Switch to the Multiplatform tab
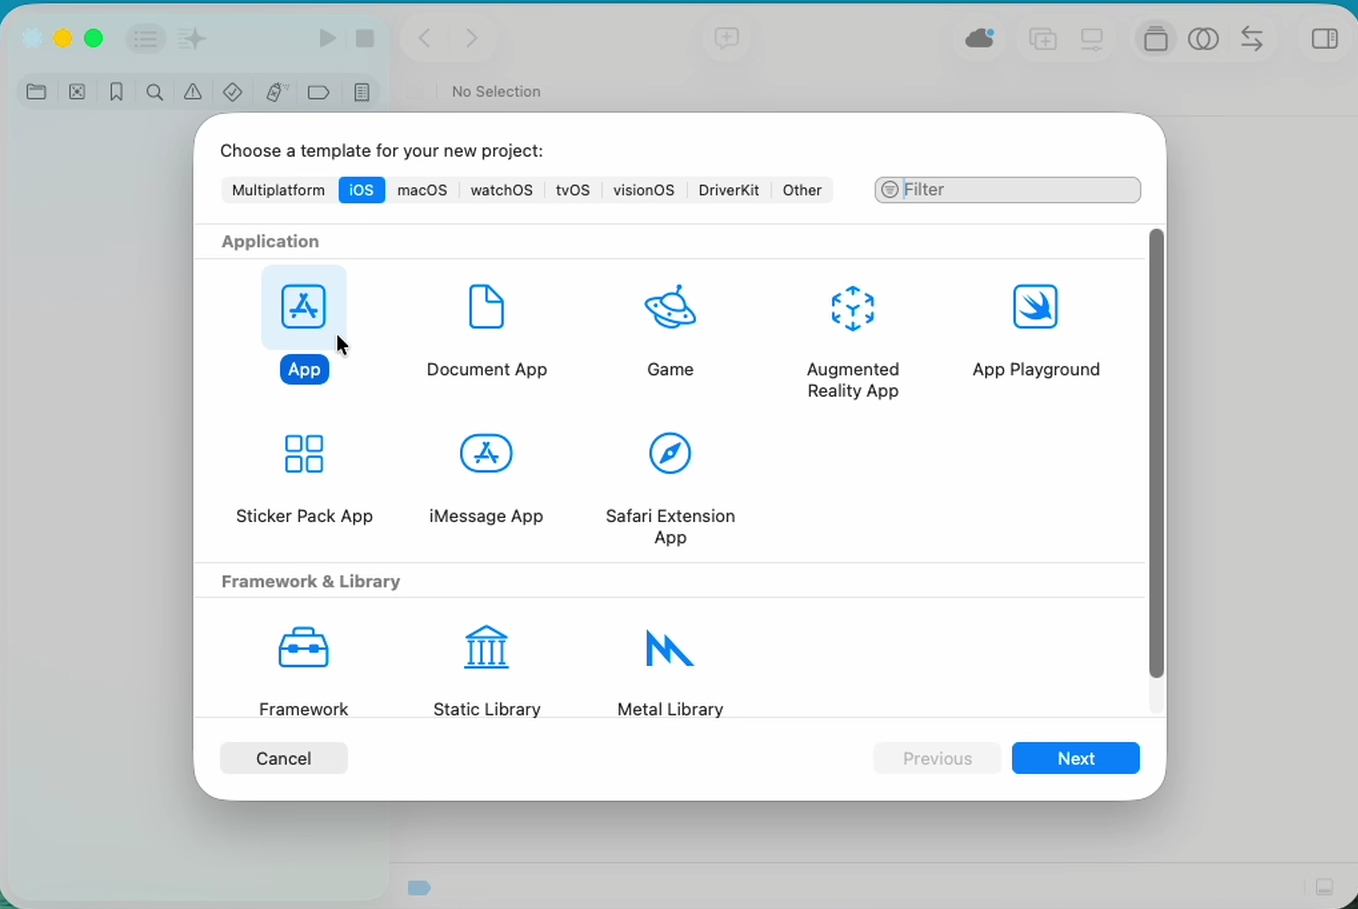The image size is (1358, 909). (x=278, y=190)
